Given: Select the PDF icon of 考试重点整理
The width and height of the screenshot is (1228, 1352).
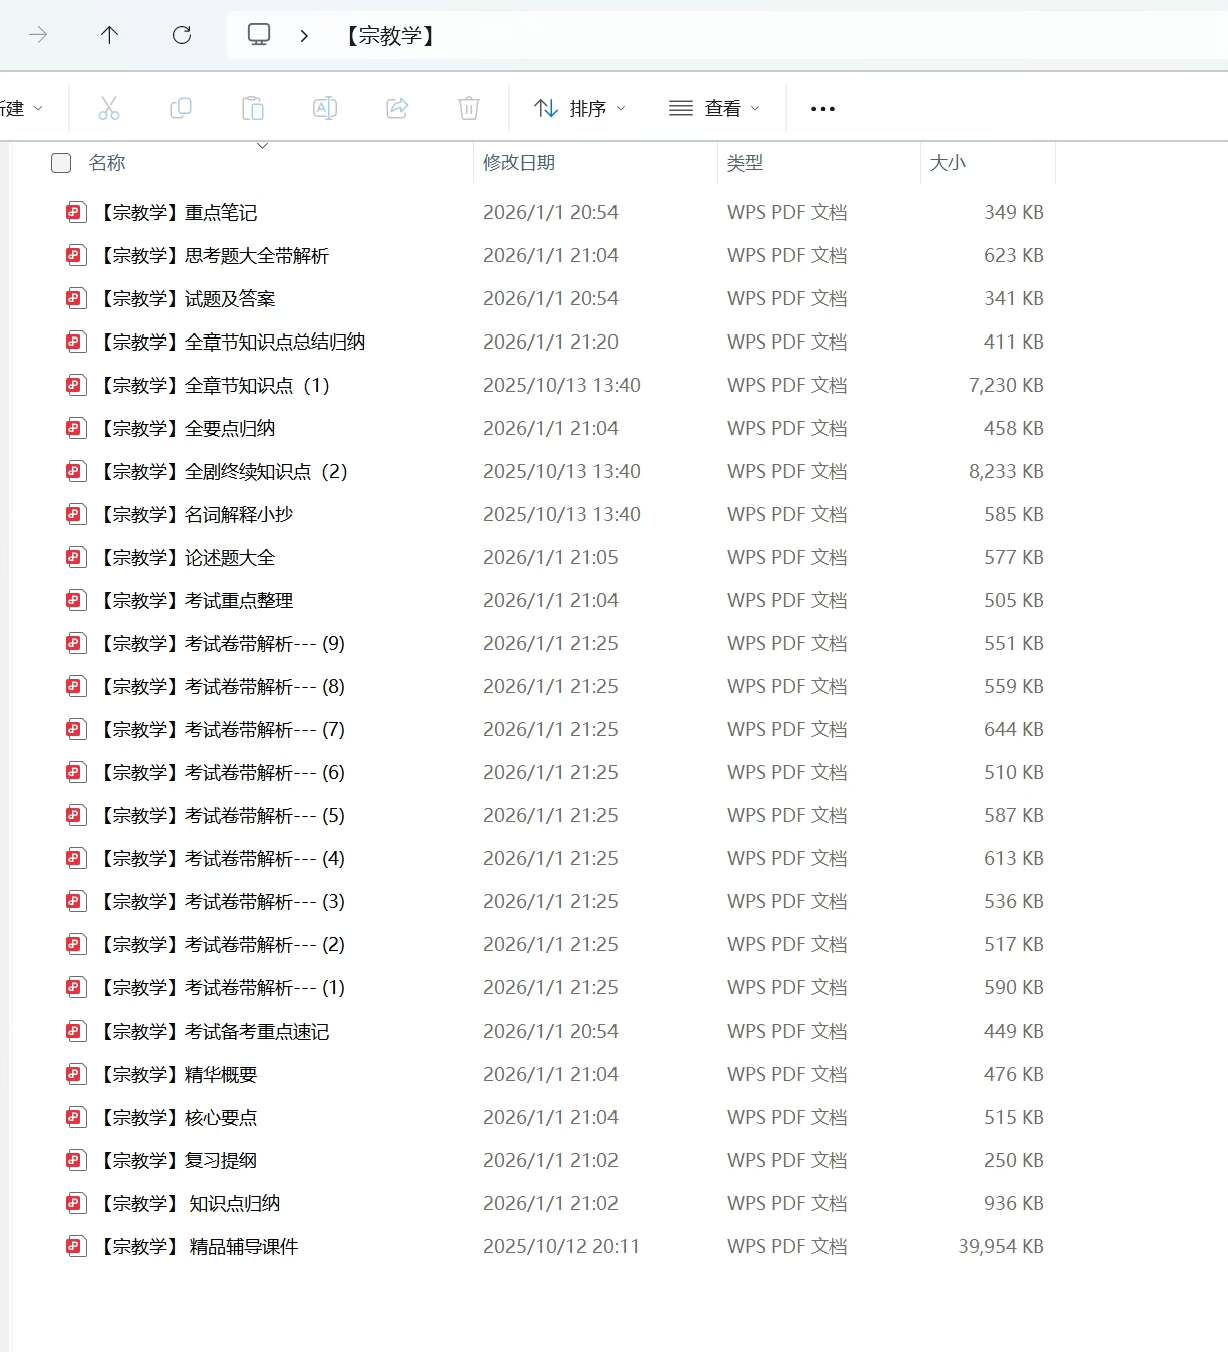Looking at the screenshot, I should pos(75,600).
